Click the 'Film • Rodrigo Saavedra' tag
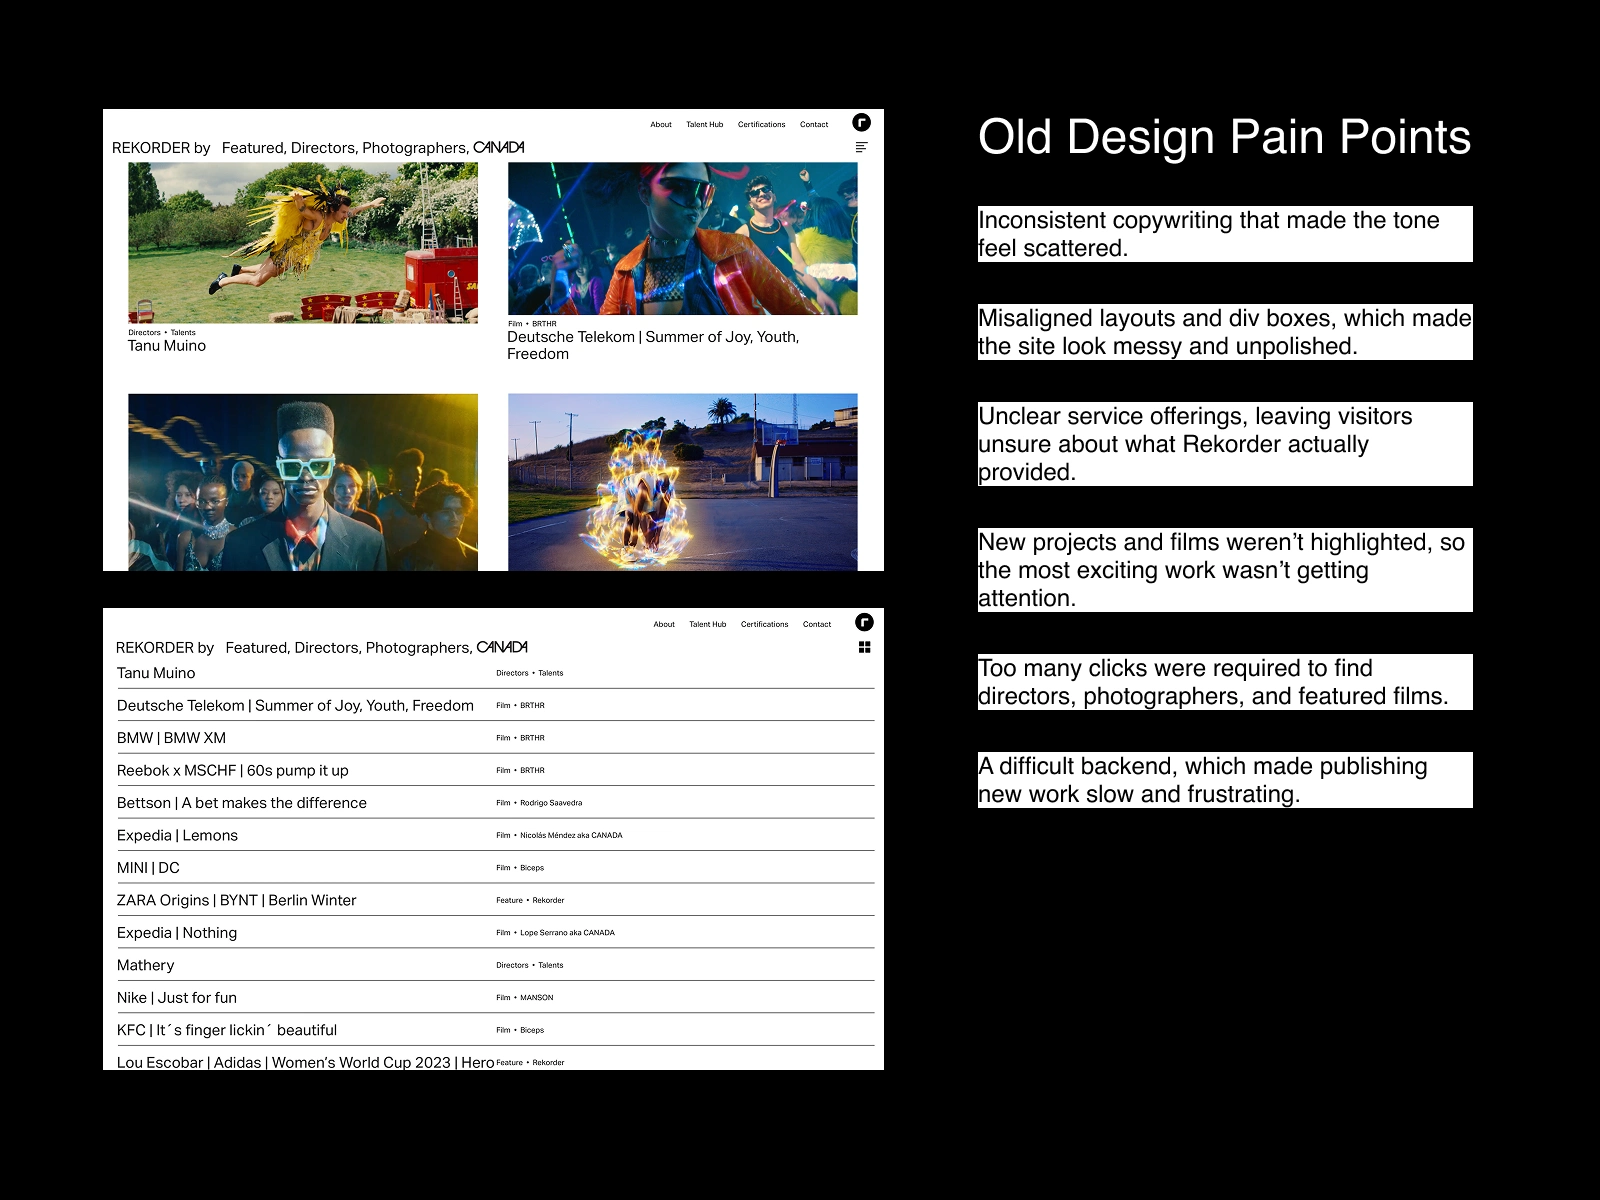Image resolution: width=1600 pixels, height=1200 pixels. [x=539, y=803]
